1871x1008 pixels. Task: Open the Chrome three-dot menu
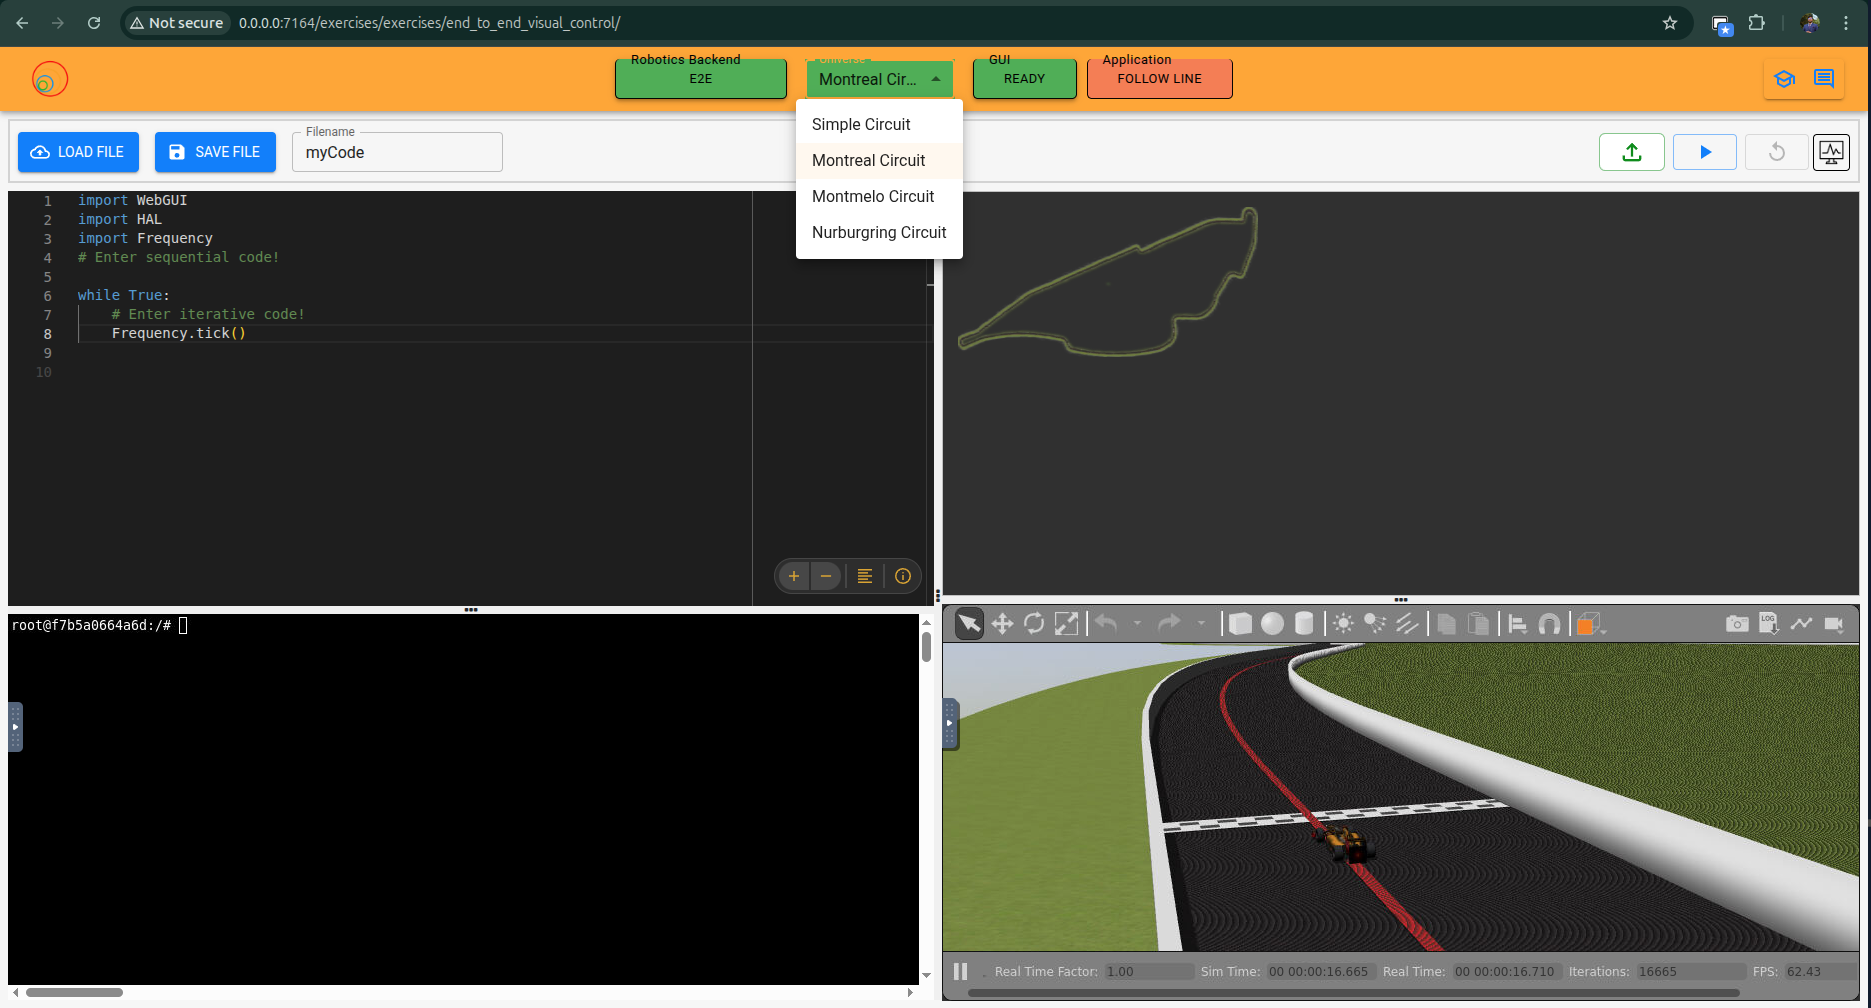tap(1846, 23)
